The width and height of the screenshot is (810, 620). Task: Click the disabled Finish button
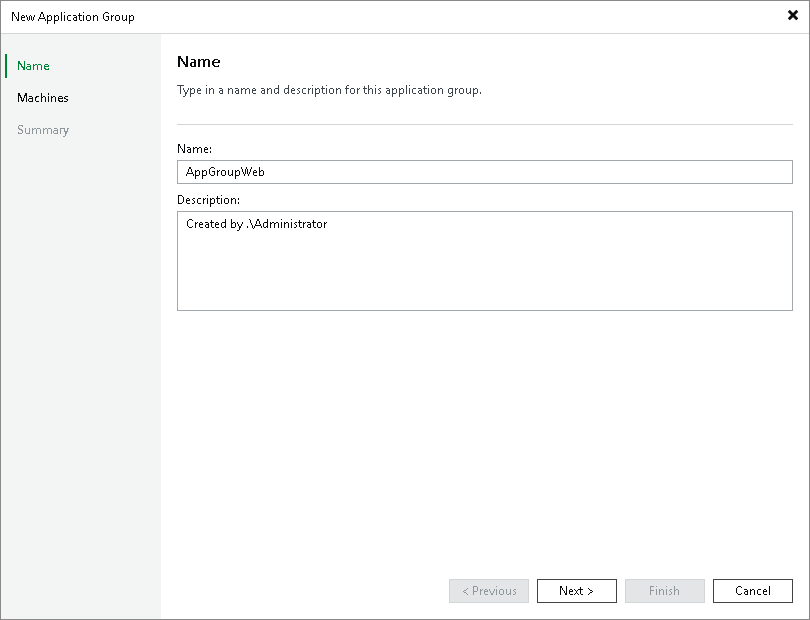click(x=664, y=591)
